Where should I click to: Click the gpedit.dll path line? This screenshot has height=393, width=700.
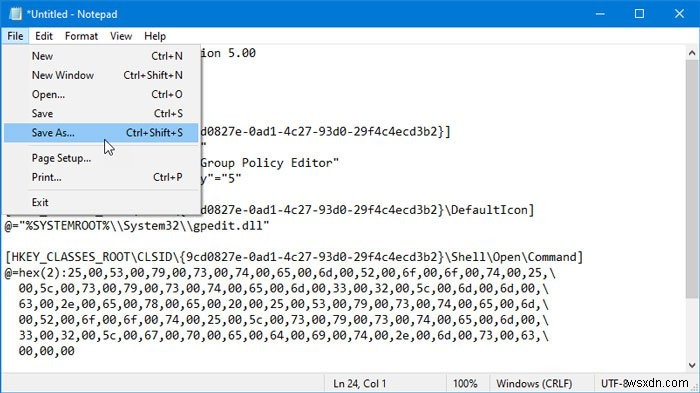click(x=137, y=226)
